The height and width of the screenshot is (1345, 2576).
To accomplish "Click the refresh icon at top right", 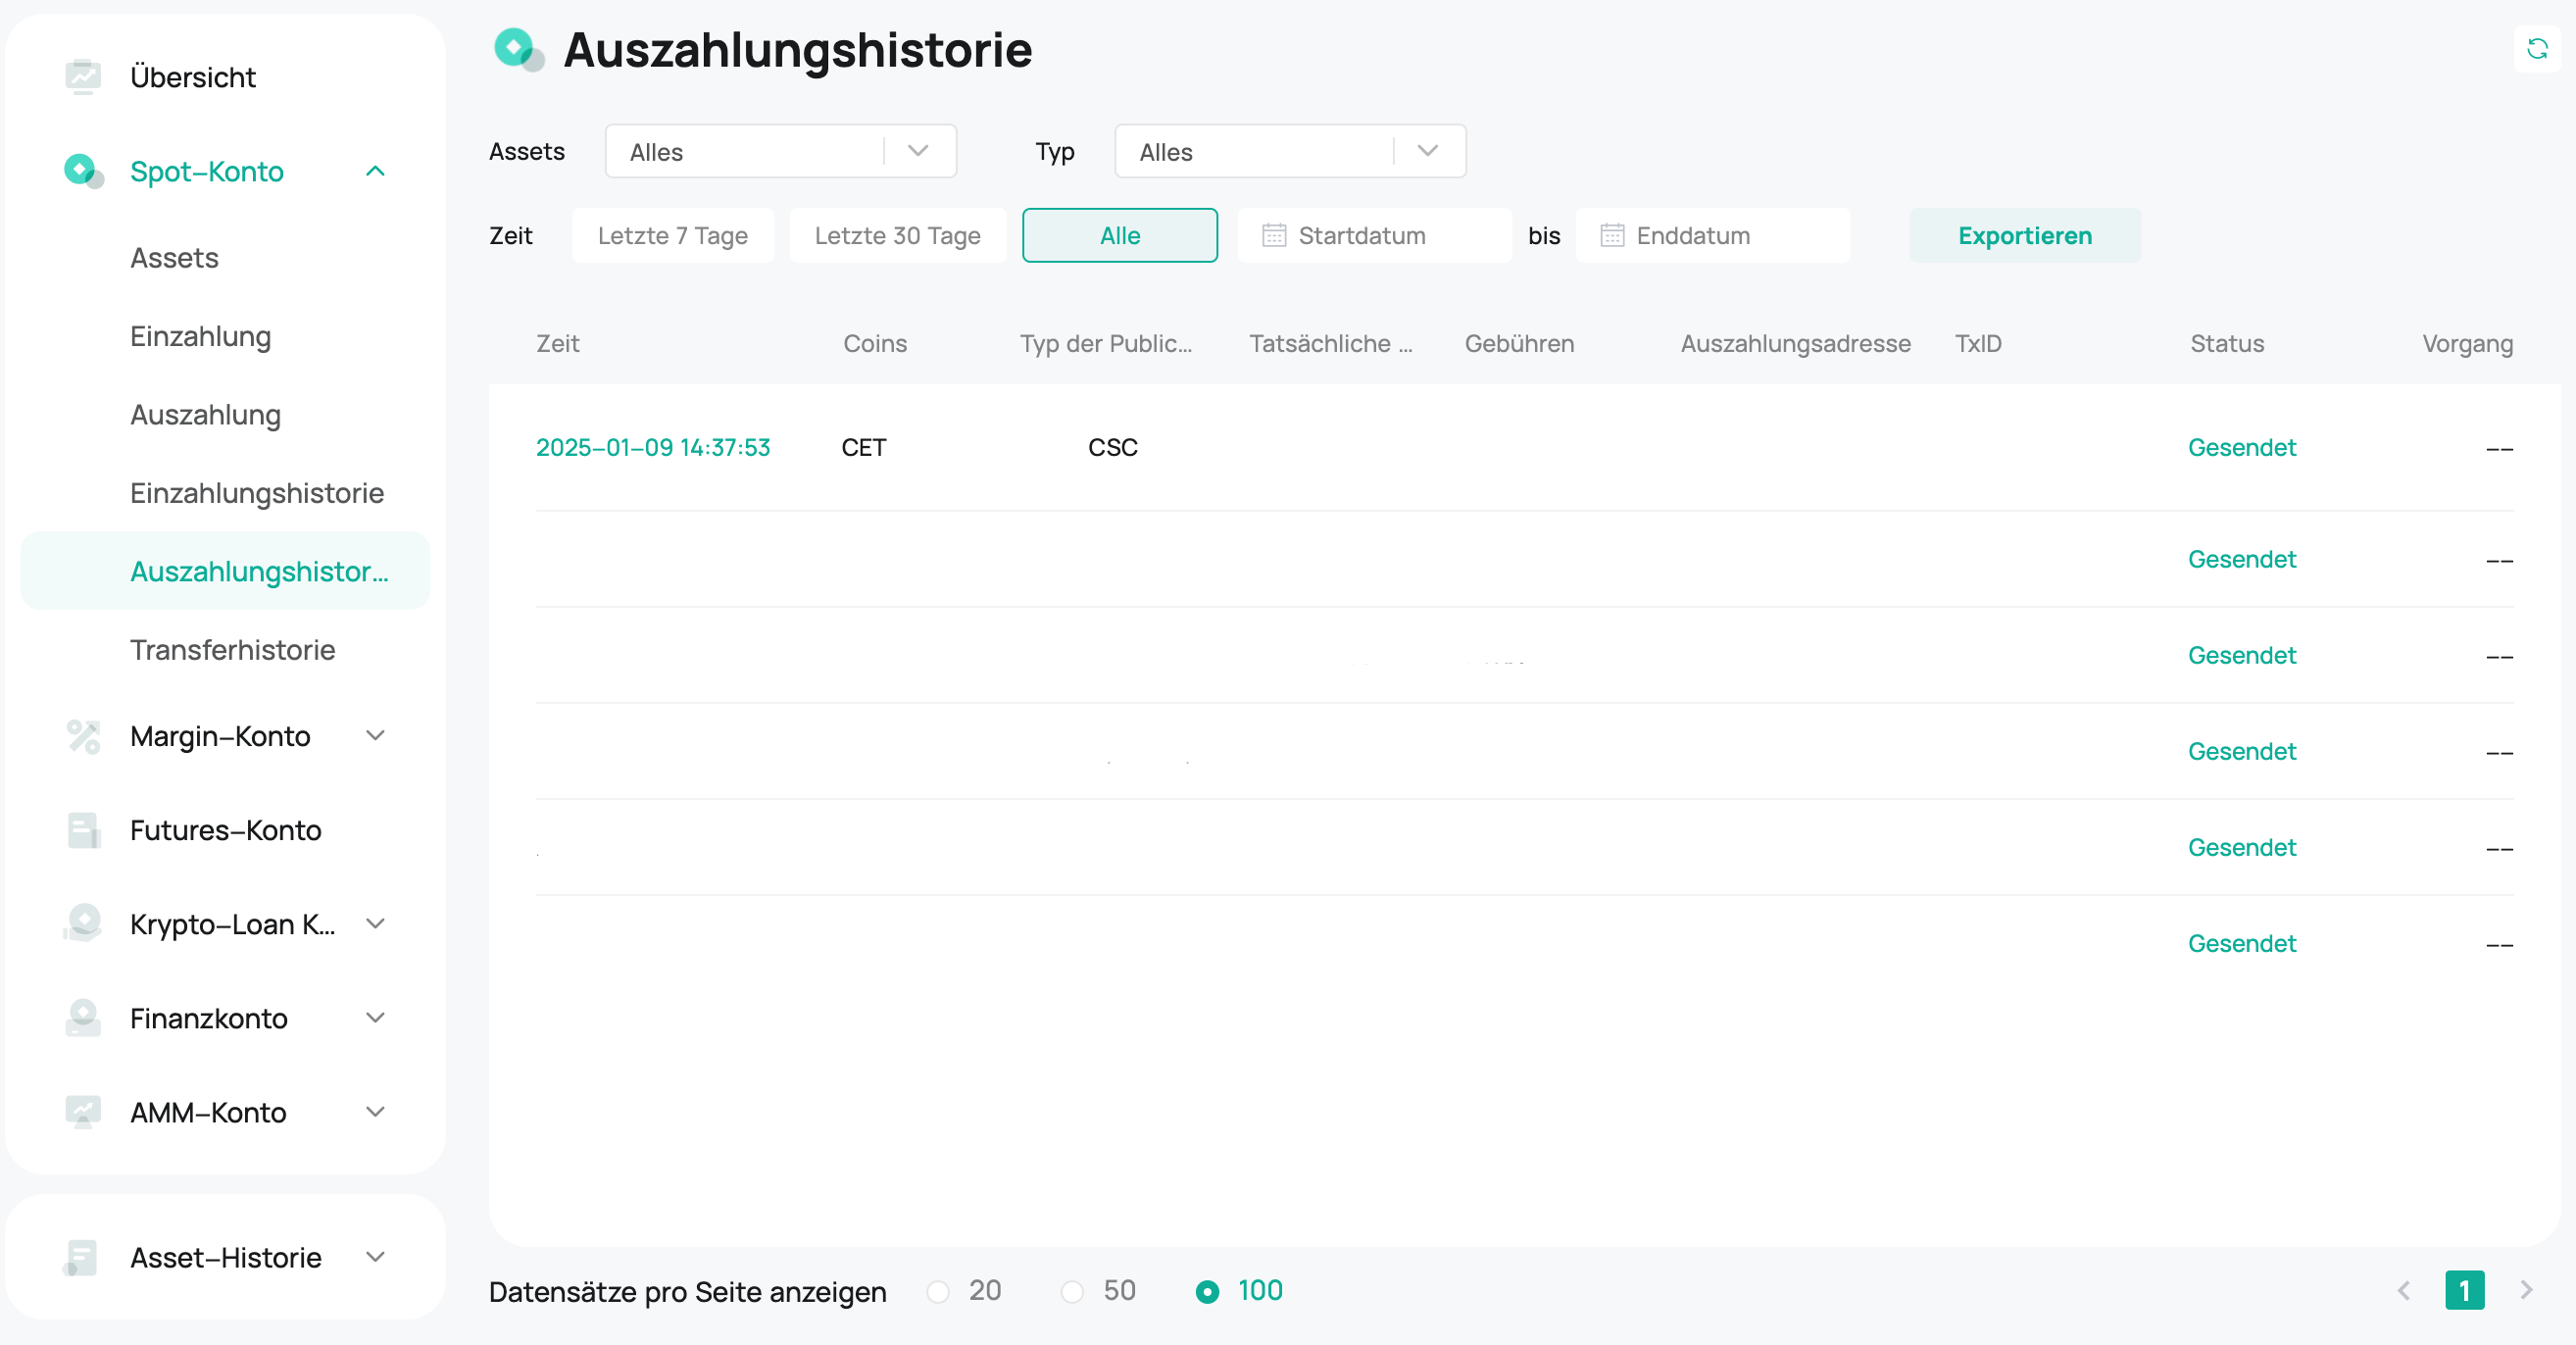I will coord(2536,48).
